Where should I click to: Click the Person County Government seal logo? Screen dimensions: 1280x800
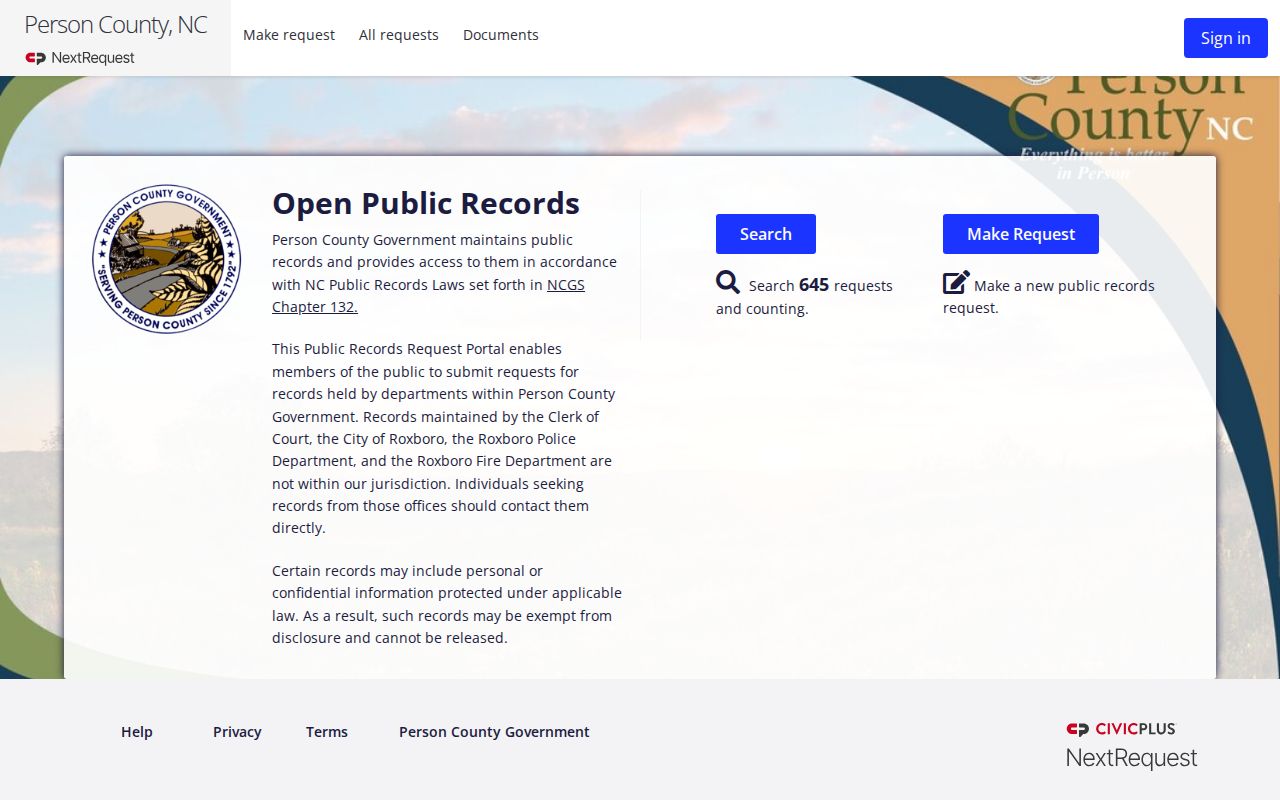[167, 259]
